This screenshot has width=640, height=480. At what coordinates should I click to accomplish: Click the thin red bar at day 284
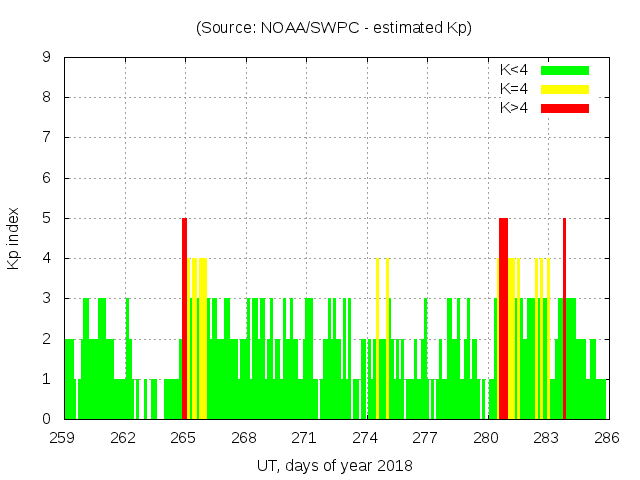click(564, 320)
